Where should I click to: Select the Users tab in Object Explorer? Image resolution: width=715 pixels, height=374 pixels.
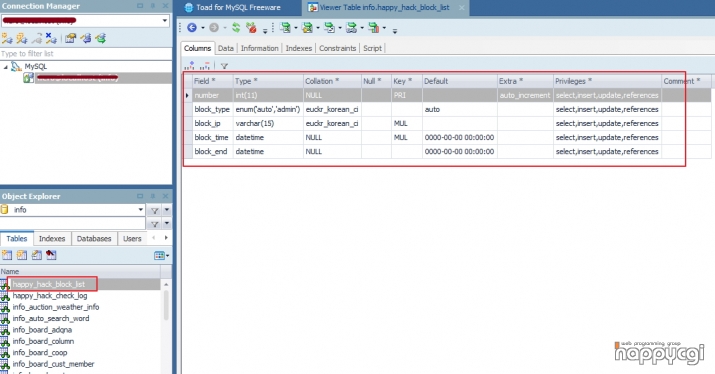pyautogui.click(x=132, y=239)
